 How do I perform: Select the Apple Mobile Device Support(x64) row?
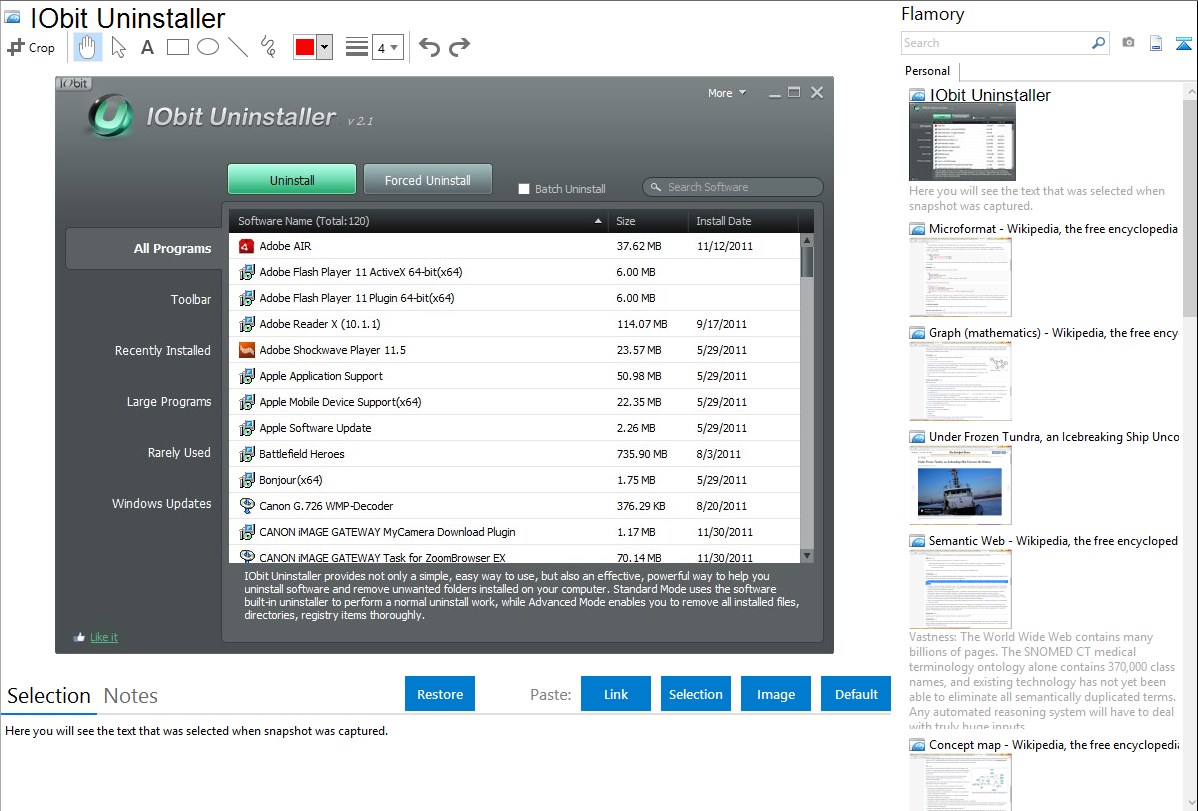click(x=514, y=402)
